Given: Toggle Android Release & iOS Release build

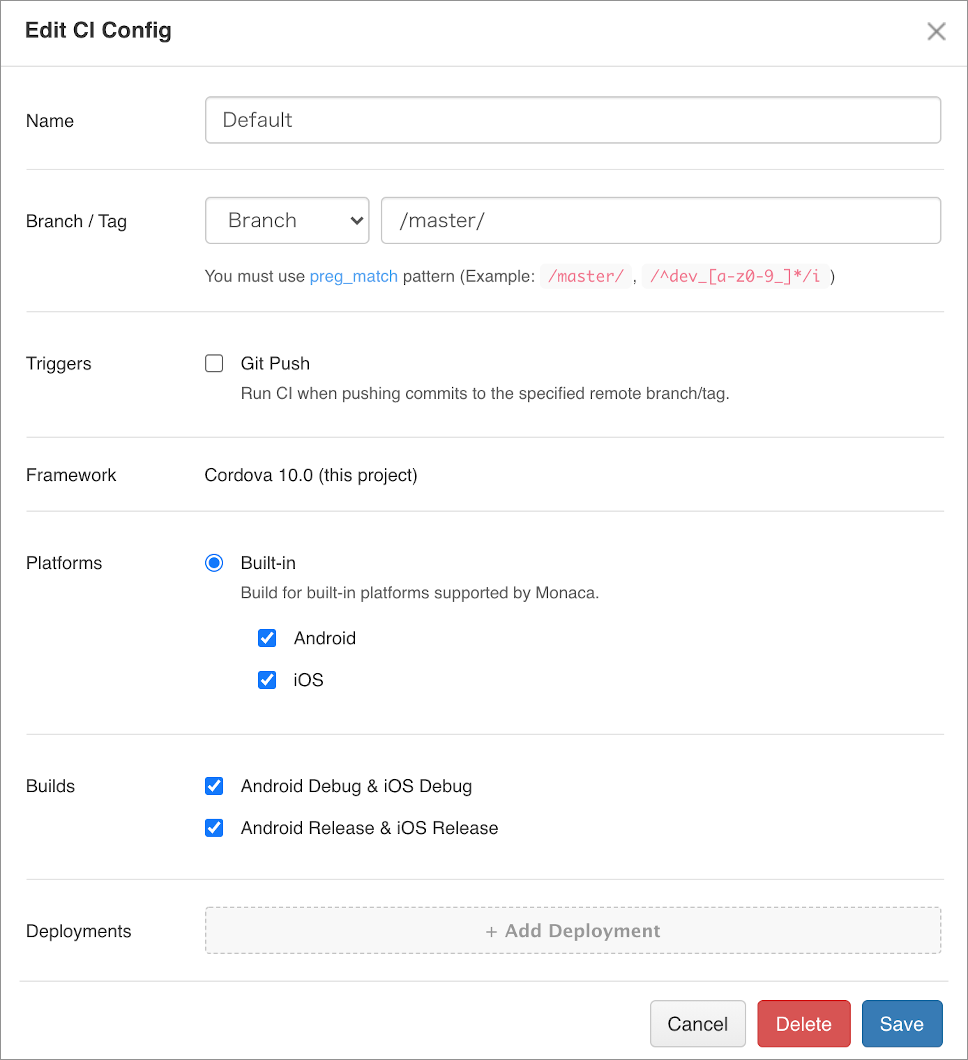Looking at the screenshot, I should (x=214, y=828).
